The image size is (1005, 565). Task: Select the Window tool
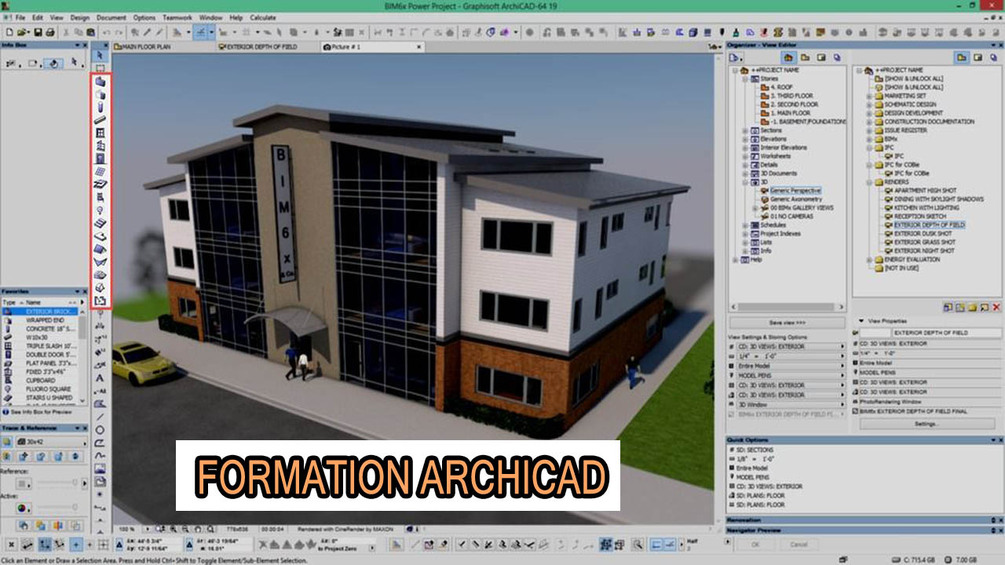100,133
